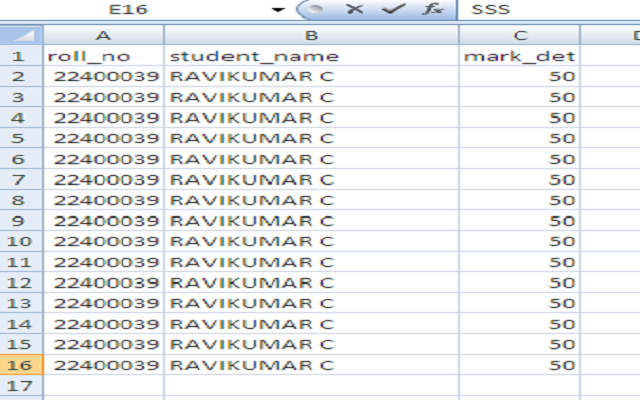Open the Insert Function fx dialog

click(x=432, y=9)
